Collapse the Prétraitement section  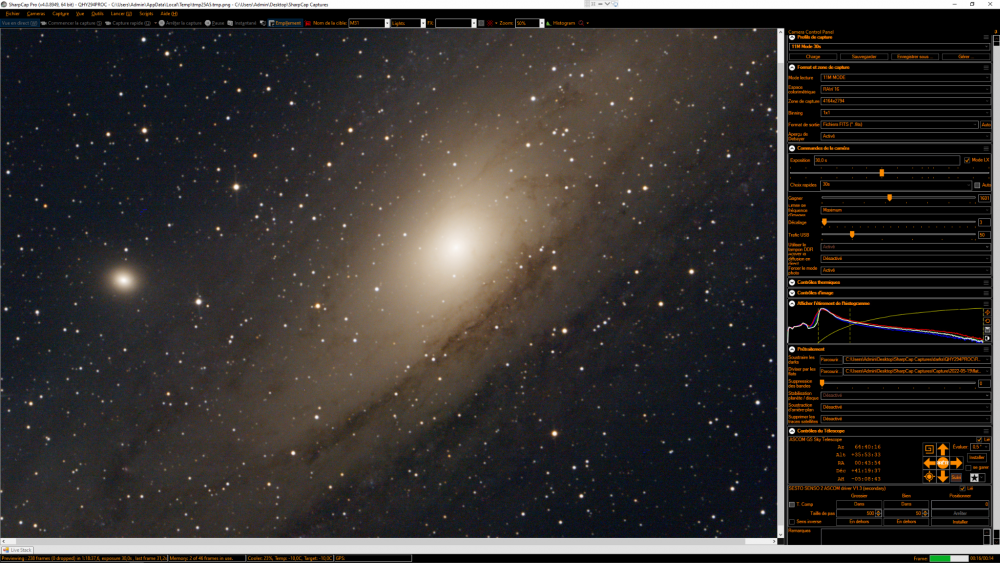tap(792, 348)
